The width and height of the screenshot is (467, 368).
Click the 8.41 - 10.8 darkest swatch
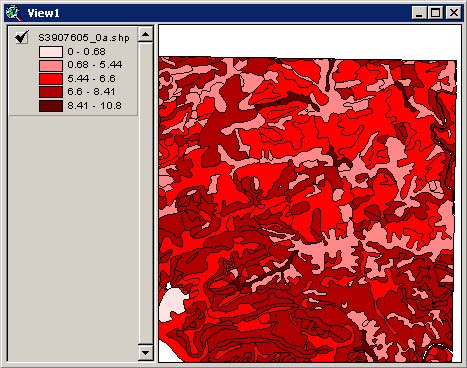(51, 106)
